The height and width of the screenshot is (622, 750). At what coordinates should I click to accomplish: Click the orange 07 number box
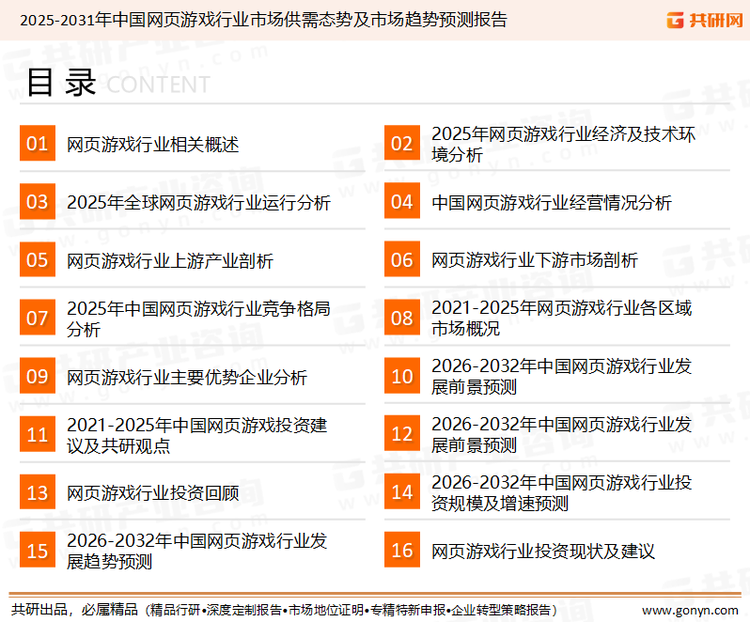[x=37, y=318]
